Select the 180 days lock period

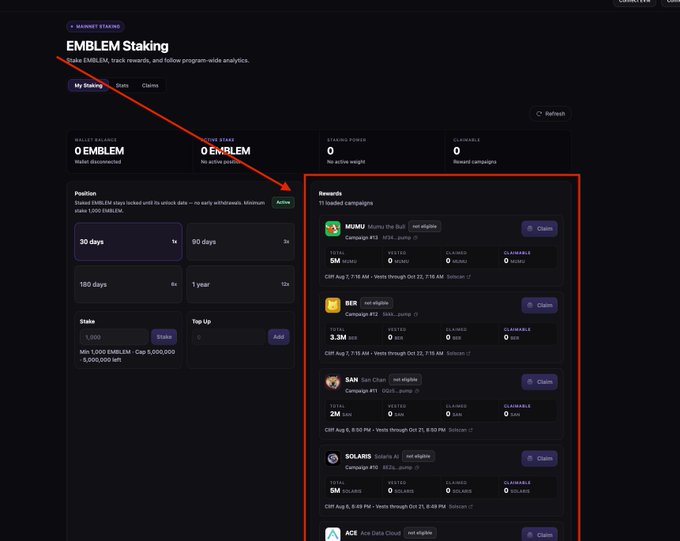(x=128, y=284)
